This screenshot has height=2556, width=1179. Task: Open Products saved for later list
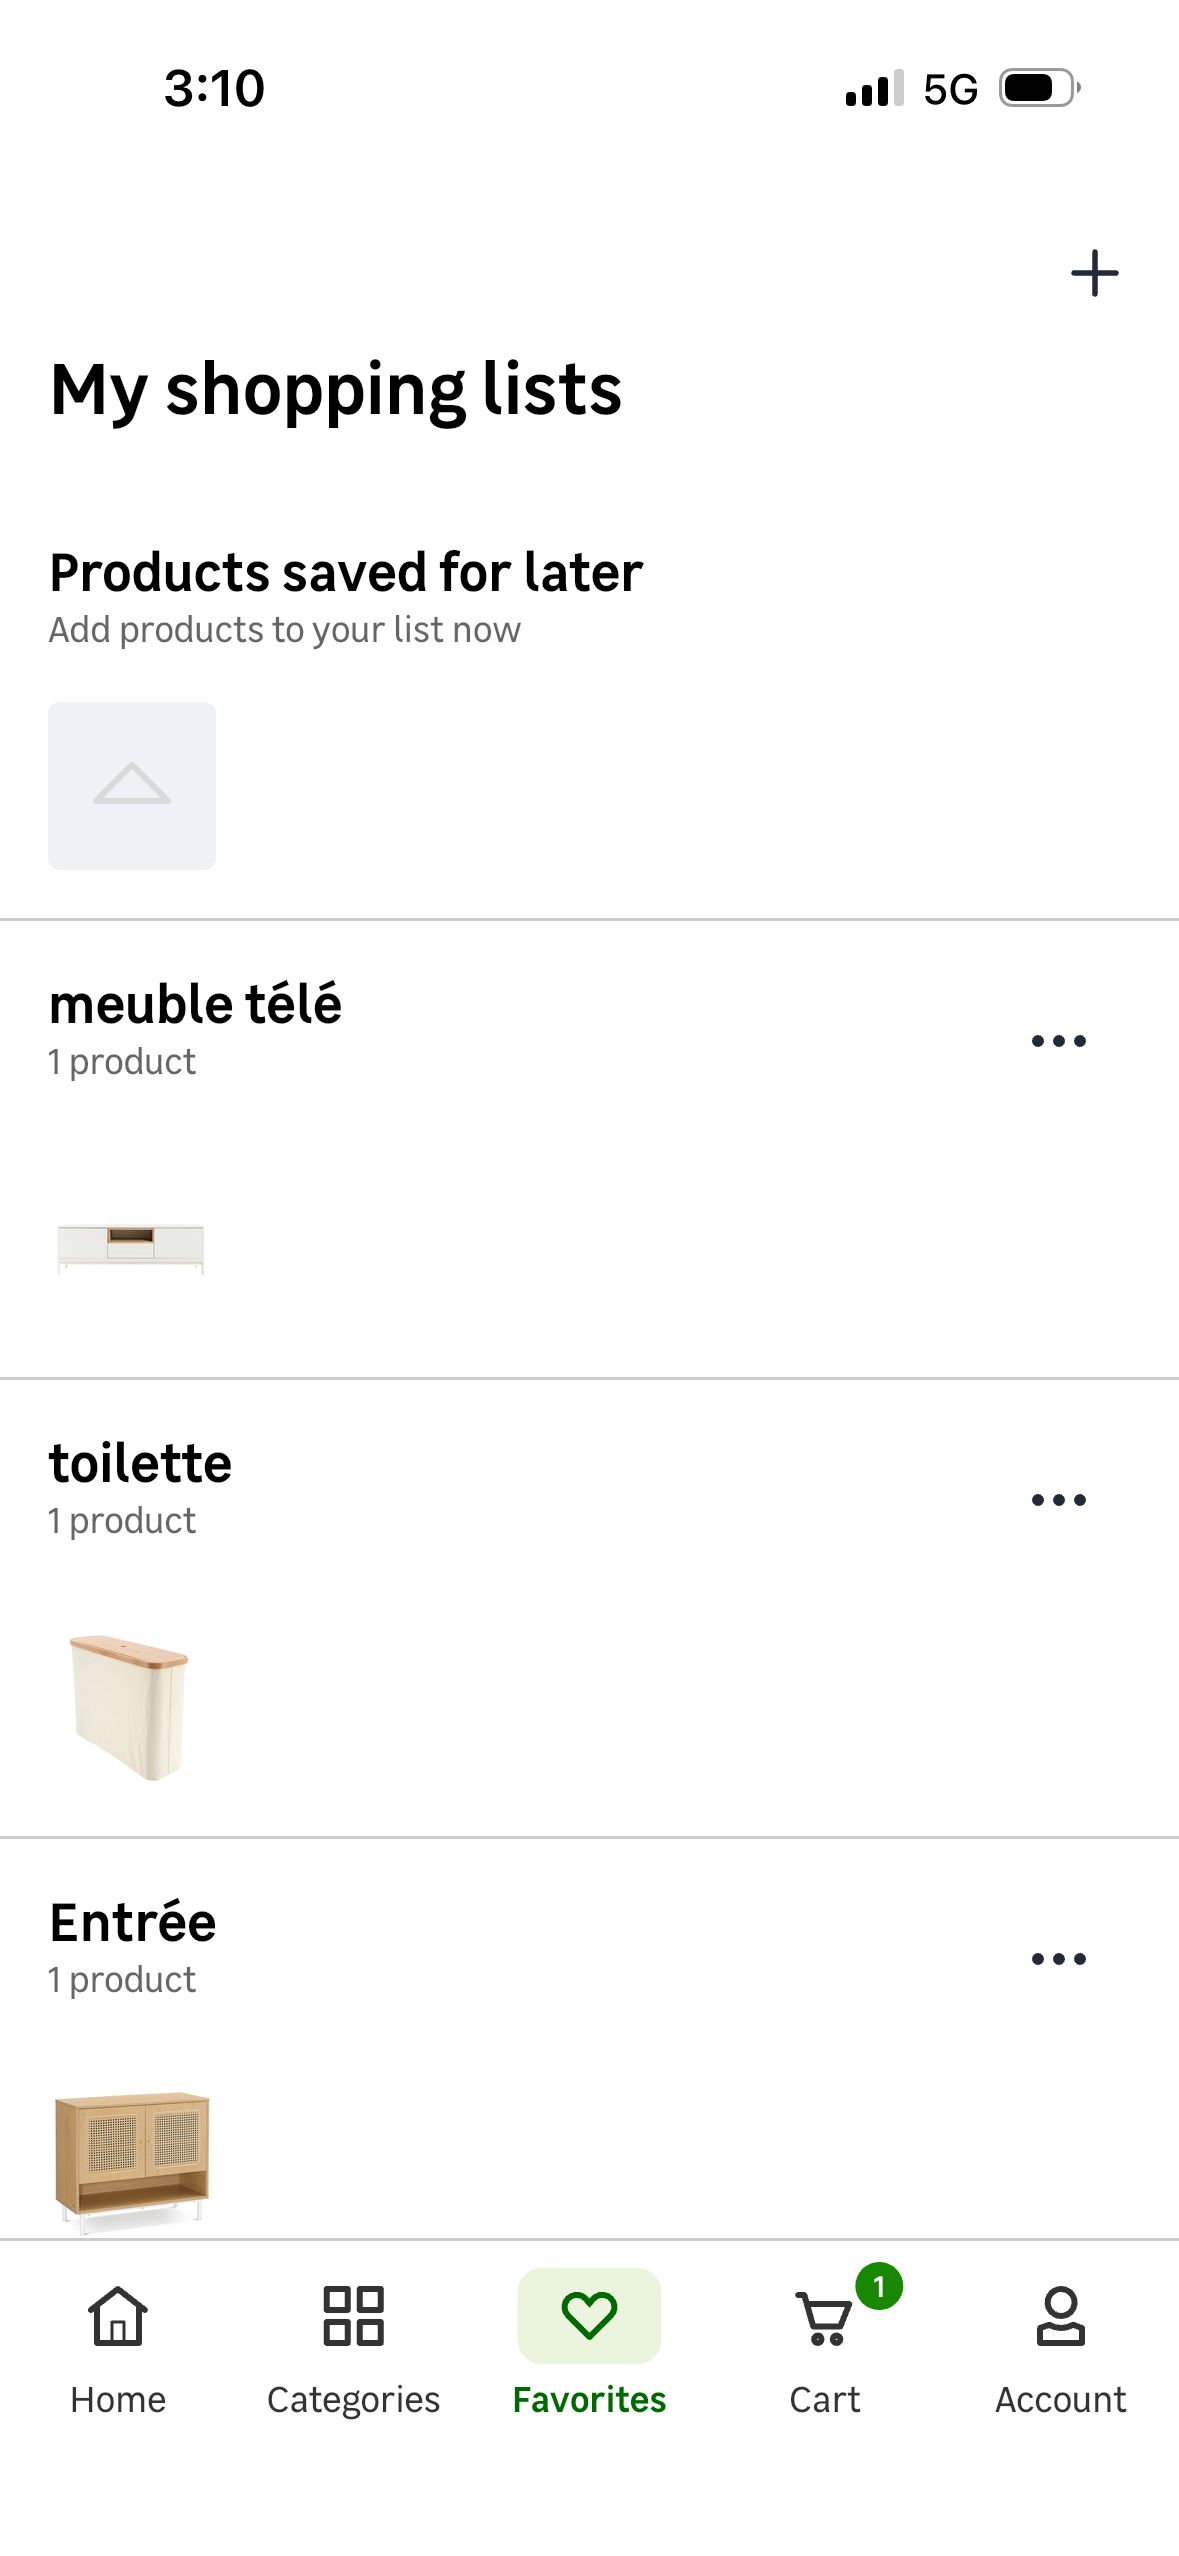(345, 573)
